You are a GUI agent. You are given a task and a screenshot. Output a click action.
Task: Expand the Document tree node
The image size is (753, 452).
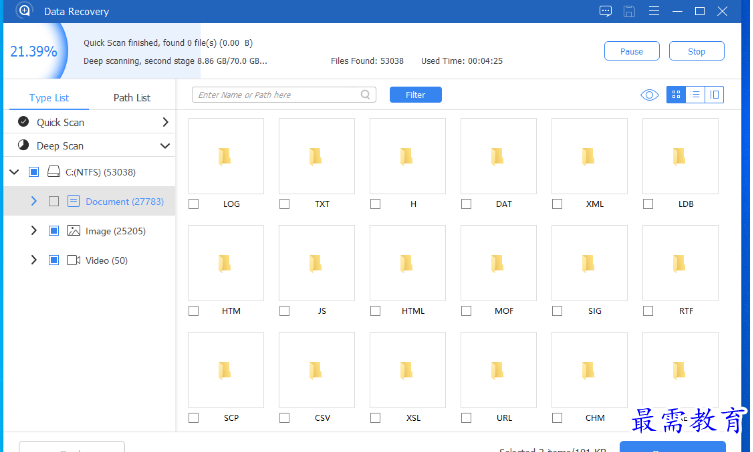34,201
